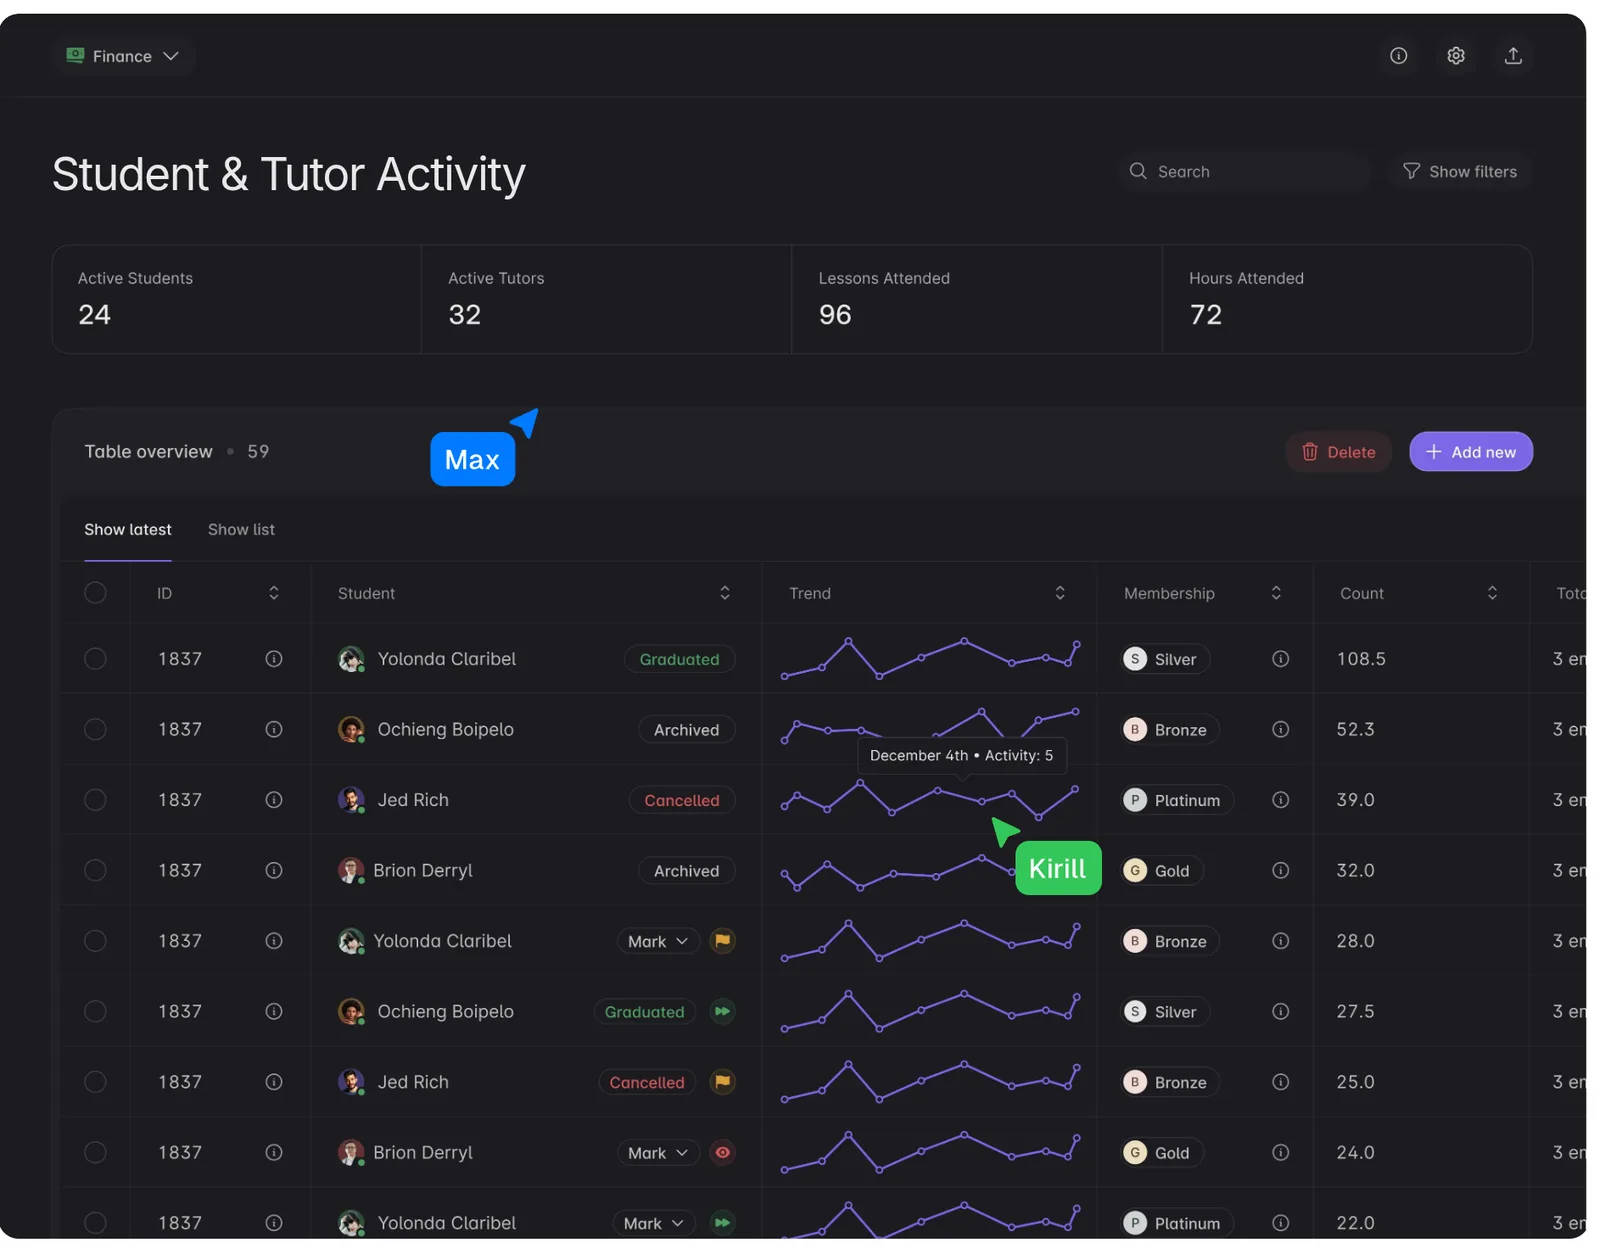1600x1249 pixels.
Task: Click Cancelled tag in Jed Rich 39.0 row
Action: pyautogui.click(x=682, y=800)
